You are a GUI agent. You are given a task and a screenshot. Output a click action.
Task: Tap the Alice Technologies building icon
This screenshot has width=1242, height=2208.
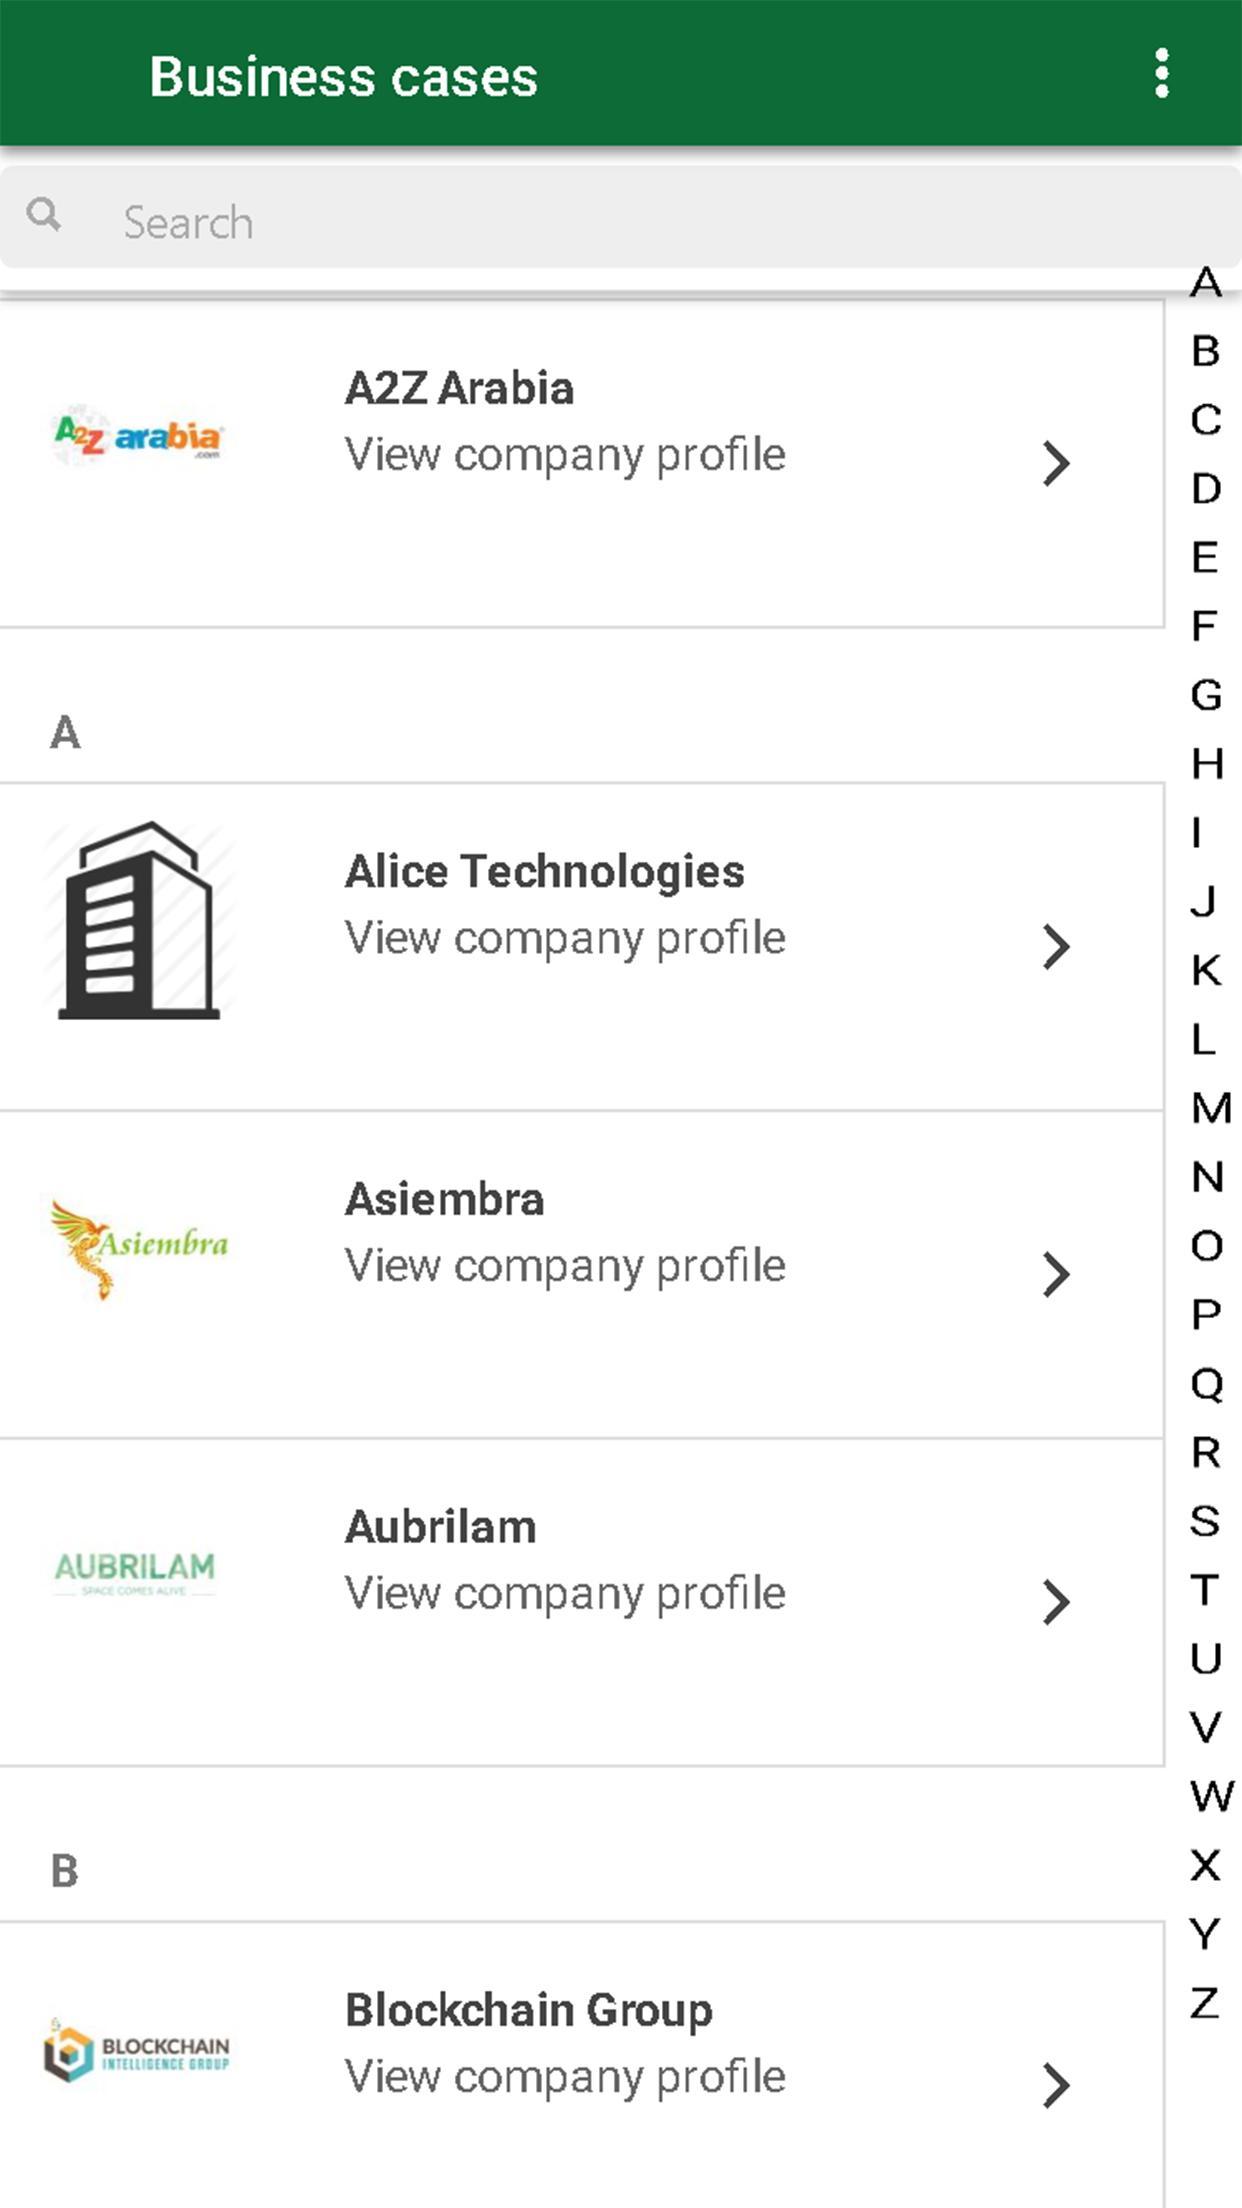click(x=139, y=921)
